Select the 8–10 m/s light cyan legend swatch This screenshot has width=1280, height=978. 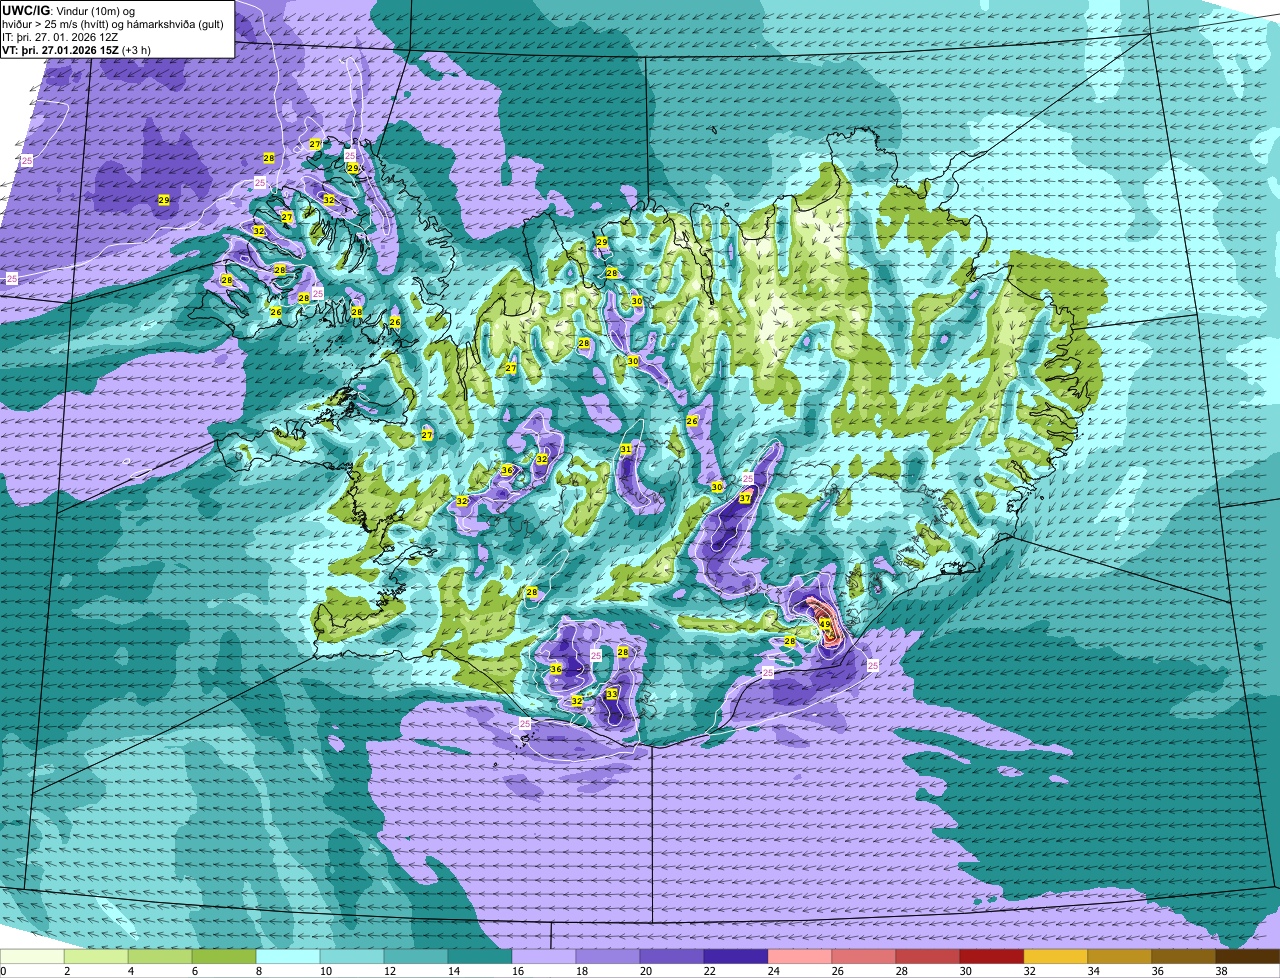click(288, 957)
